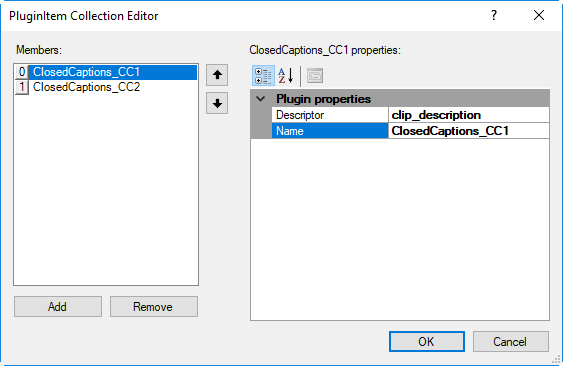
Task: Confirm changes with OK button
Action: tap(427, 341)
